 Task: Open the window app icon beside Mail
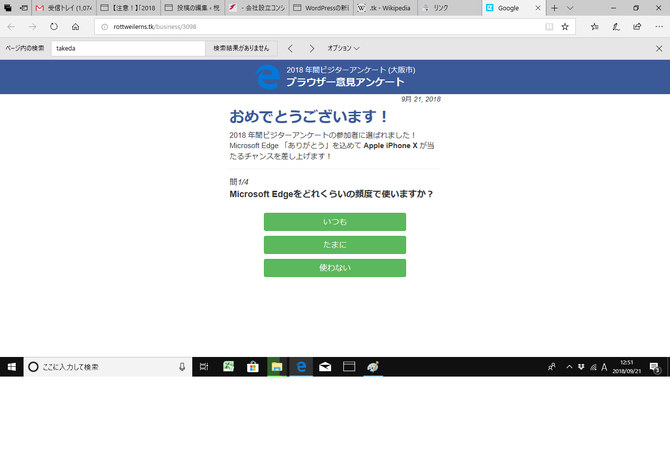[x=349, y=367]
